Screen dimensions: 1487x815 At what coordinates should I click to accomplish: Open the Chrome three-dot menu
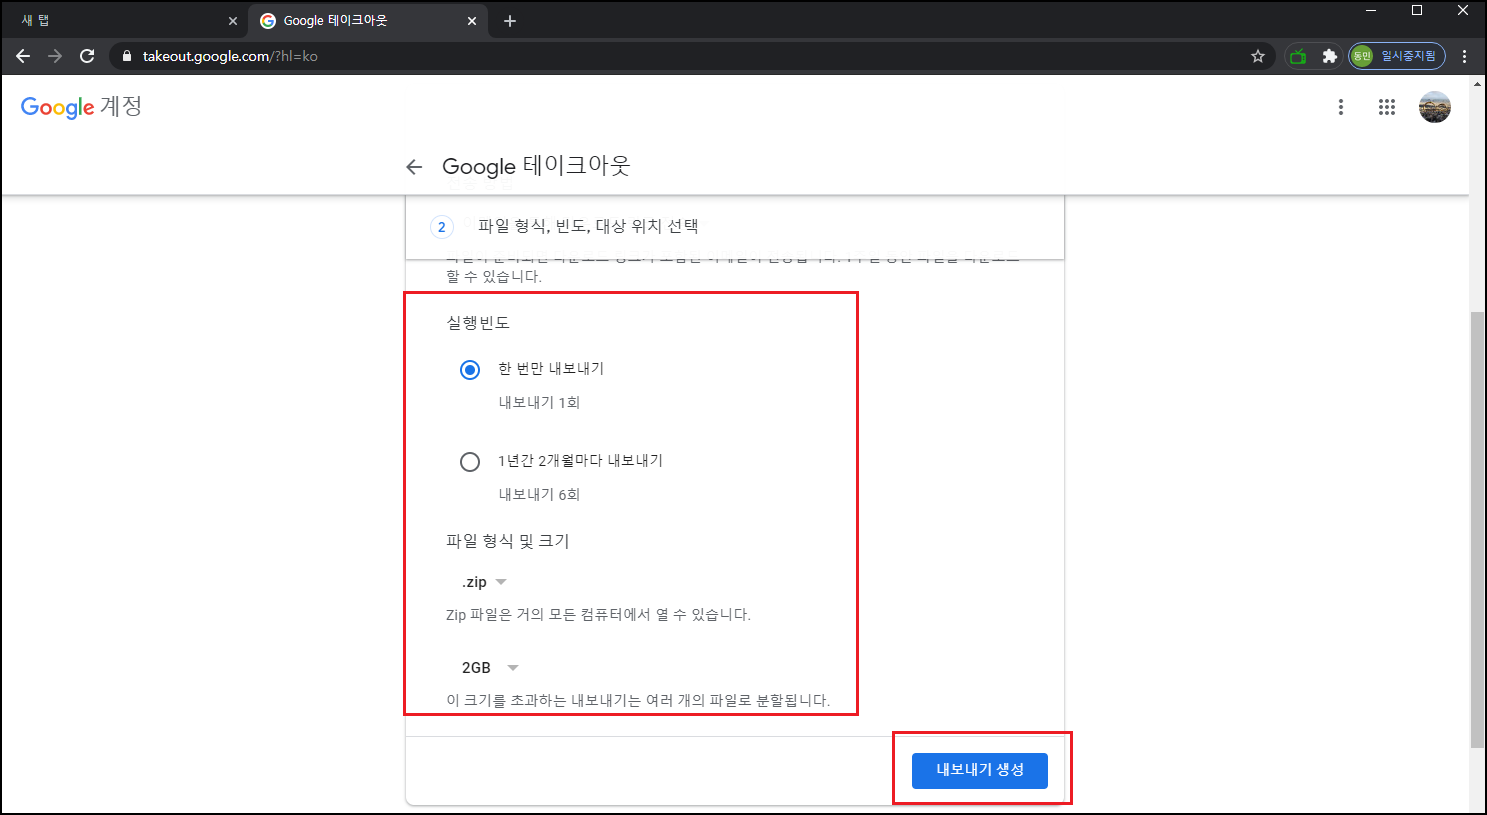(x=1465, y=56)
